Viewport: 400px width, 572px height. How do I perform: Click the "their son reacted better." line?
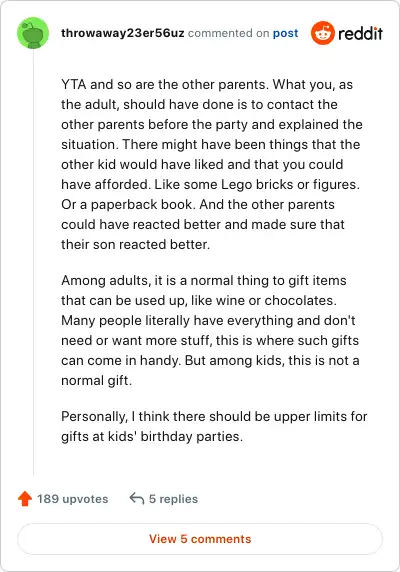(136, 244)
